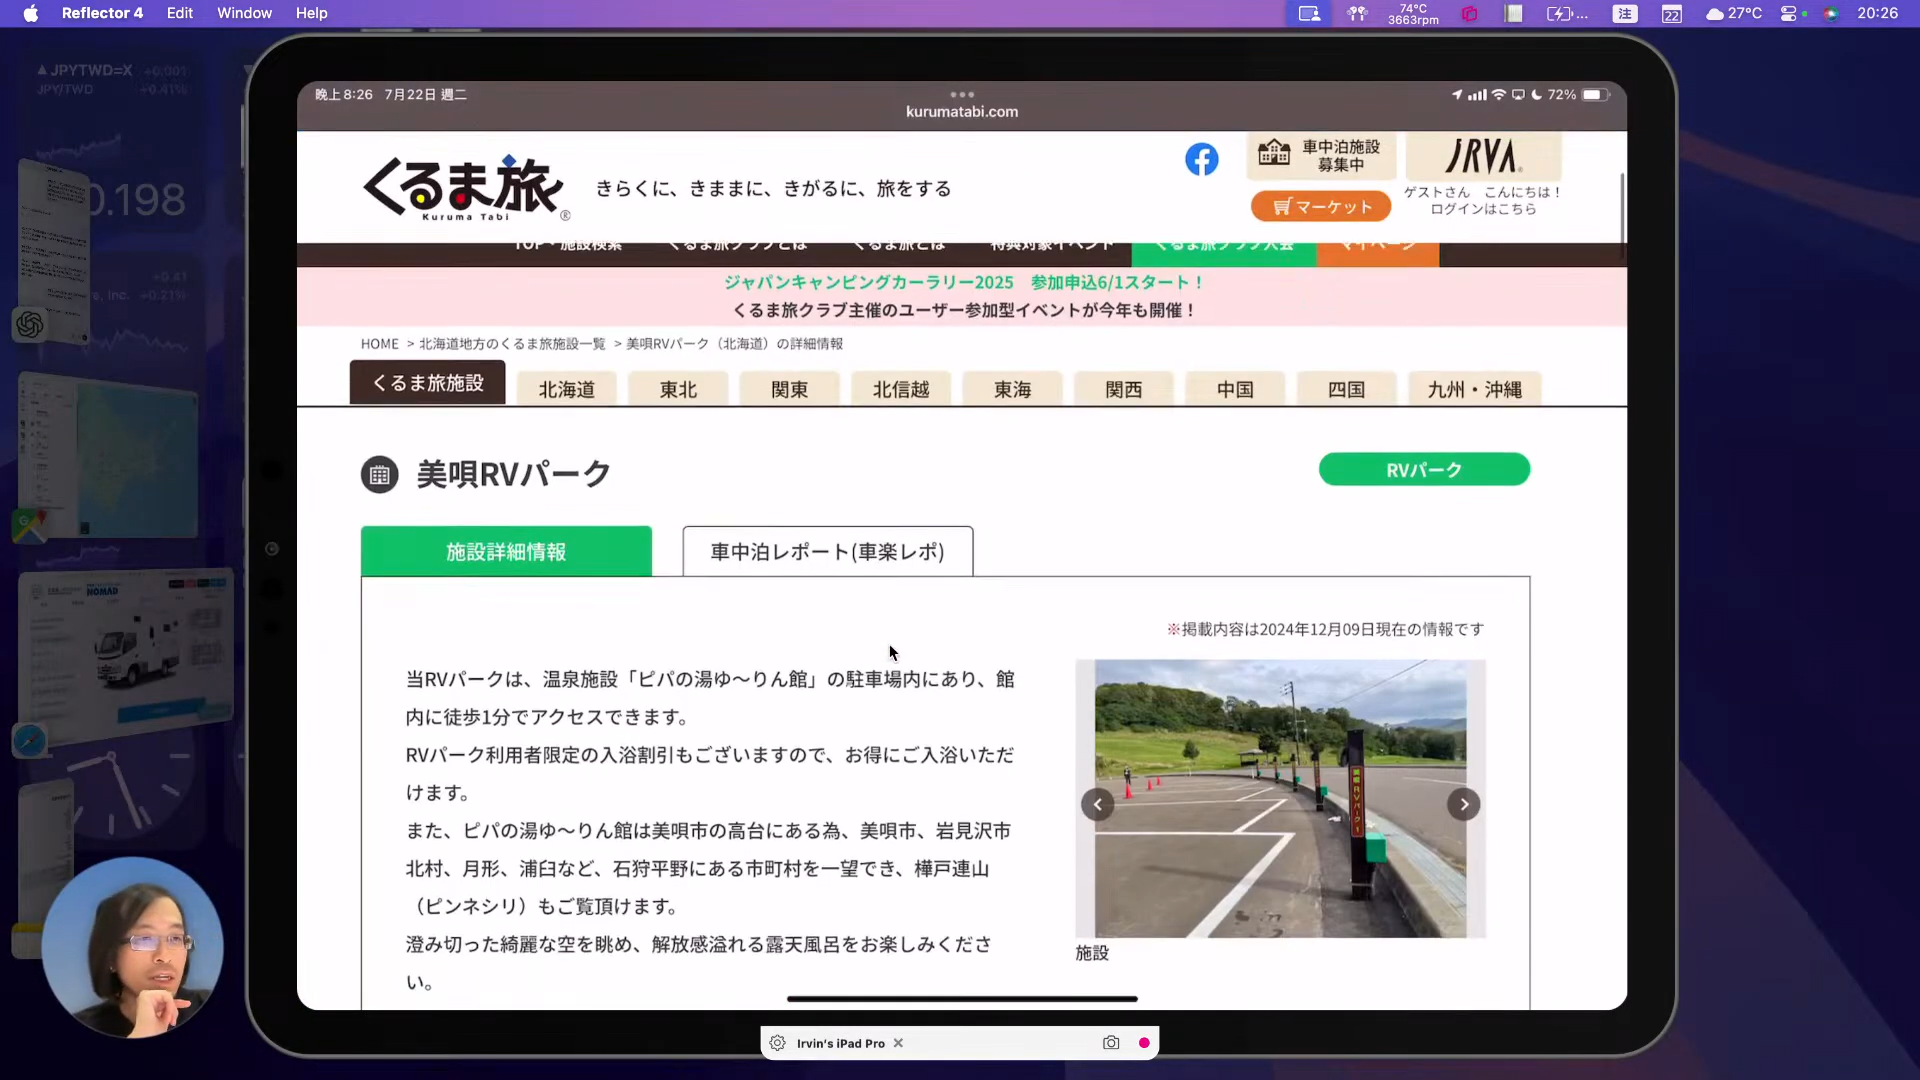Open the 北海道 region tab
The height and width of the screenshot is (1080, 1920).
(566, 389)
